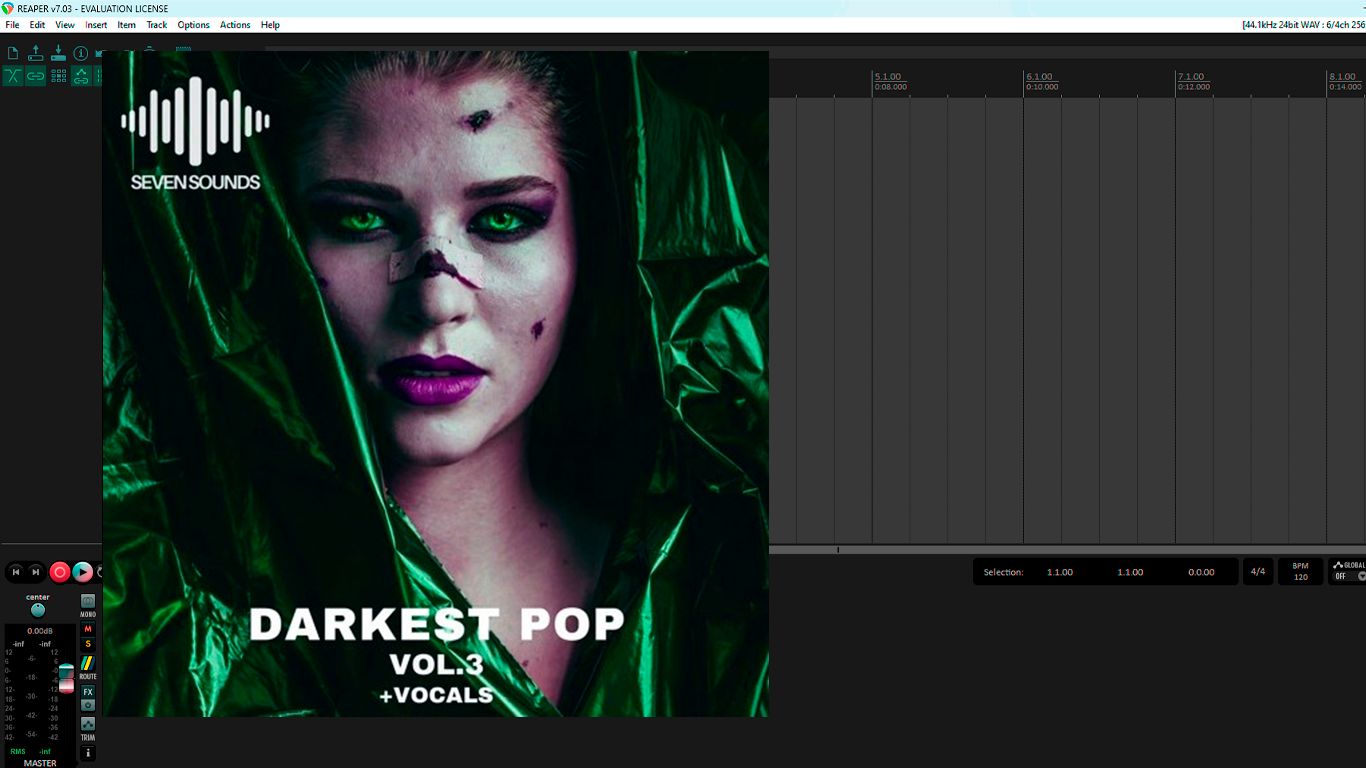This screenshot has height=768, width=1366.
Task: Open a project using the upload-arrow toolbar icon
Action: 36,53
